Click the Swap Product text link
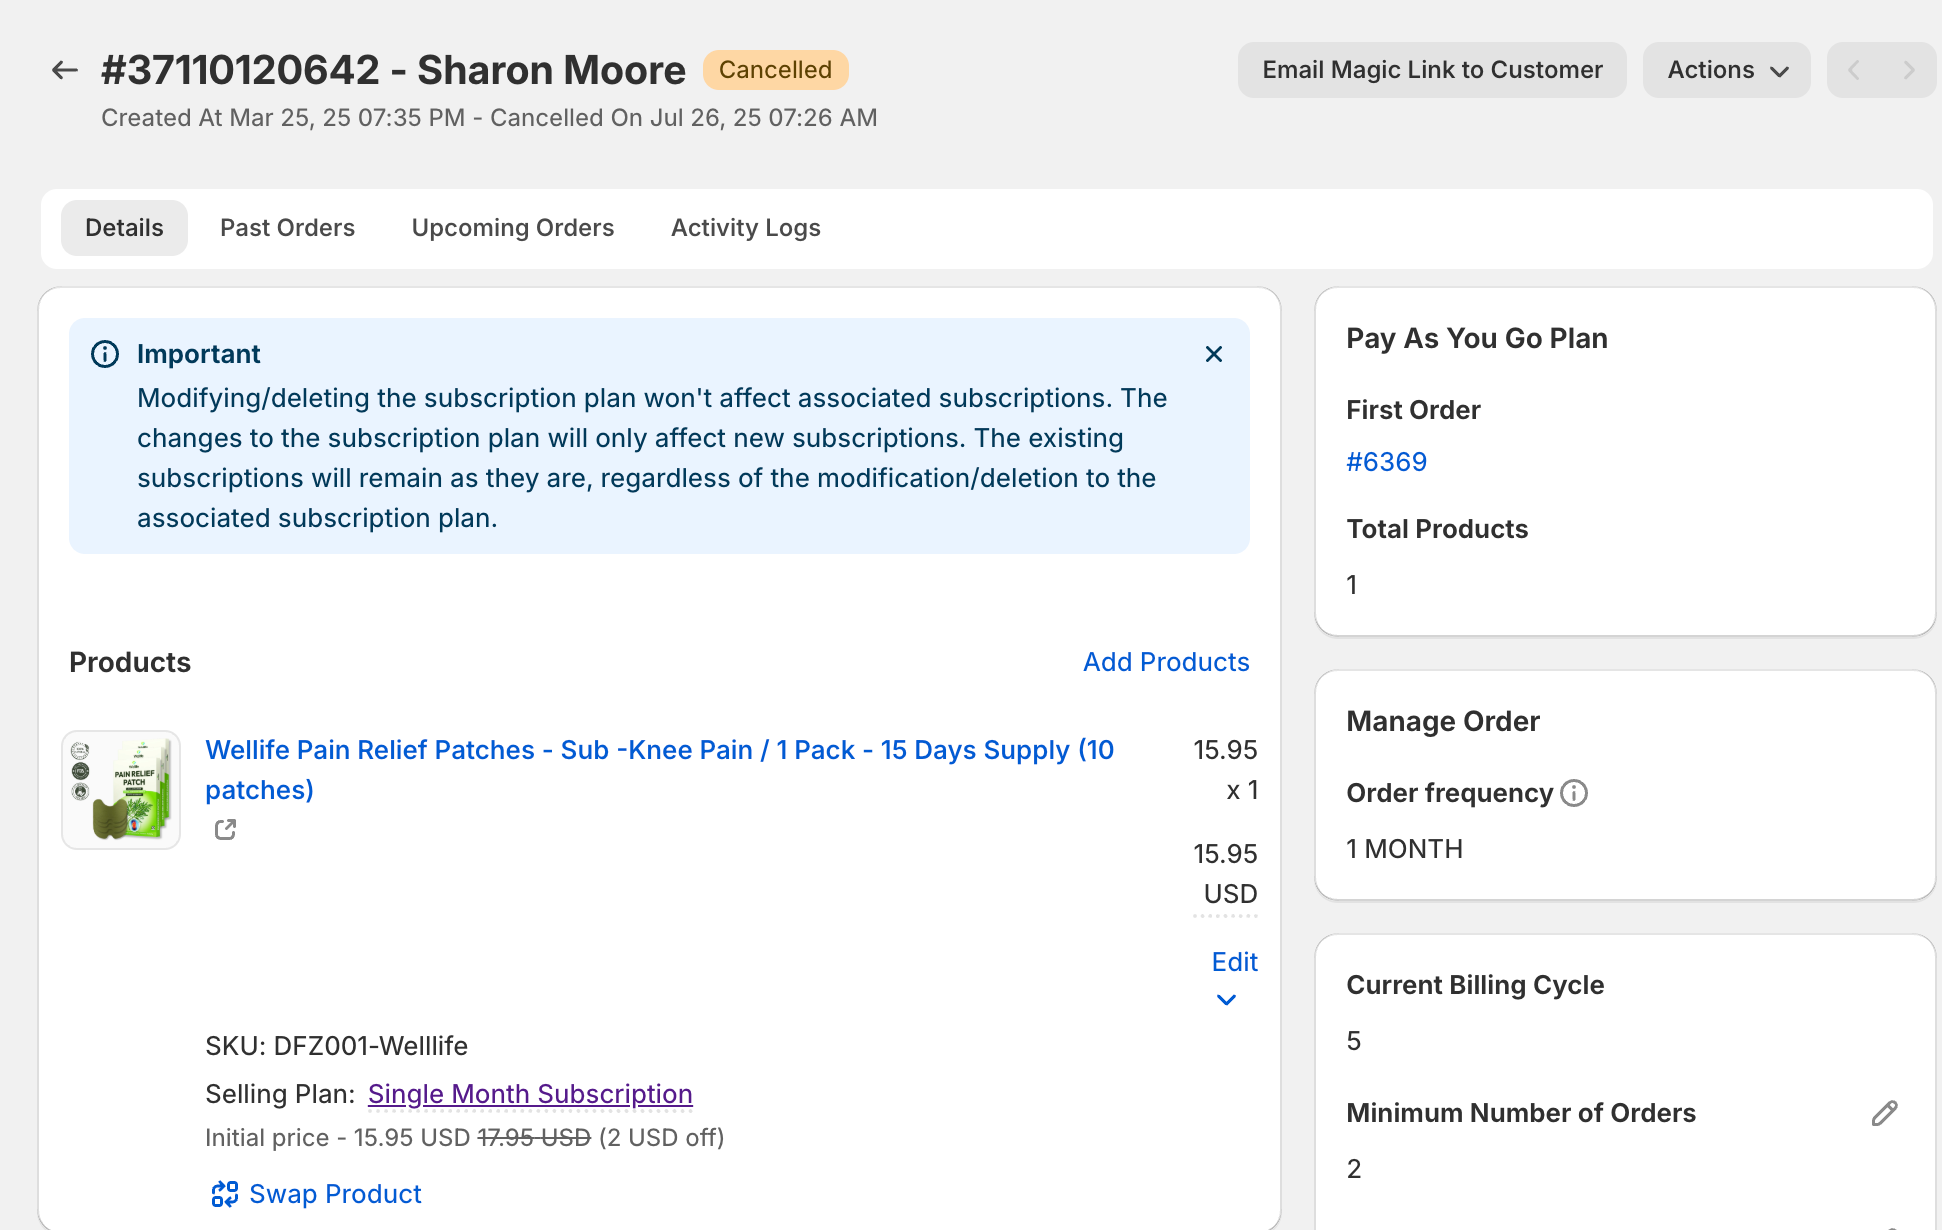 [335, 1194]
